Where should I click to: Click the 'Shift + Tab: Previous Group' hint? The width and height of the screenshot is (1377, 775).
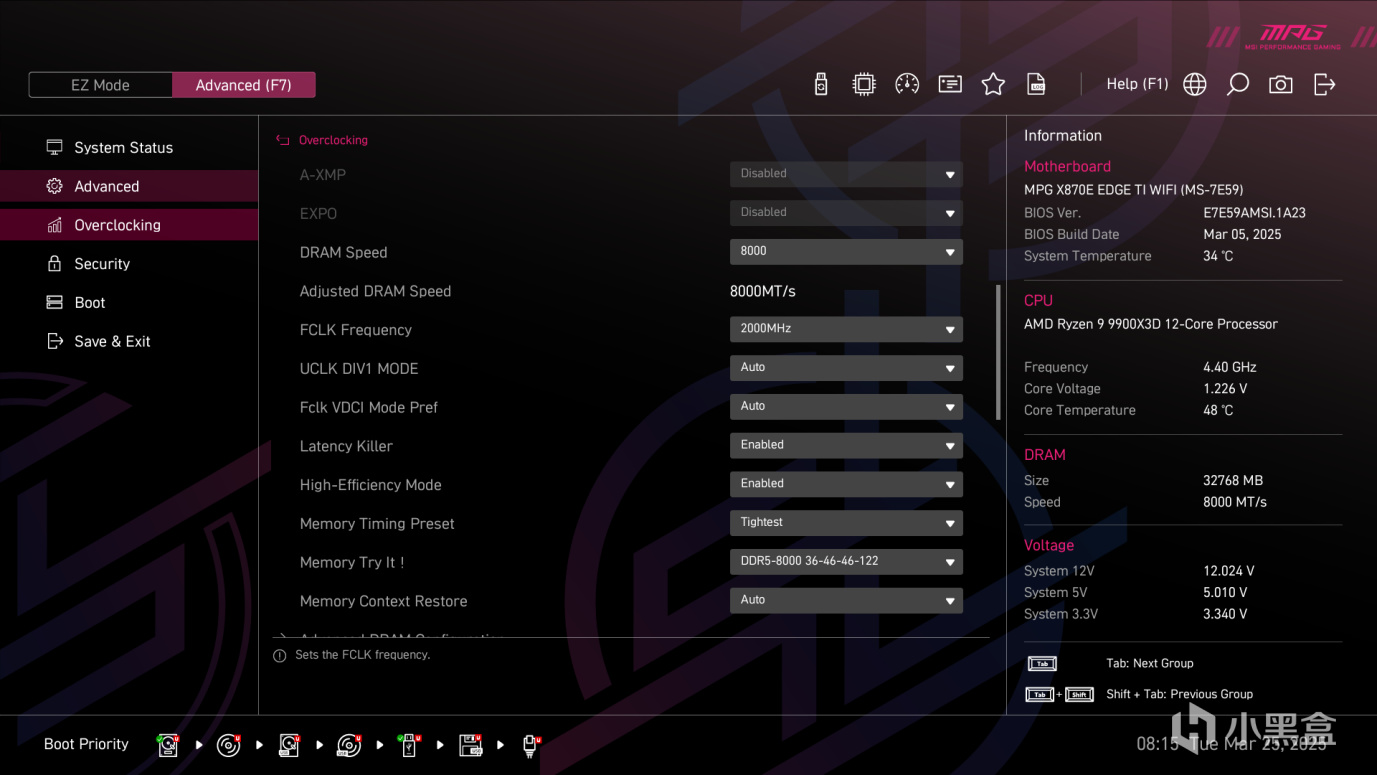coord(1180,694)
